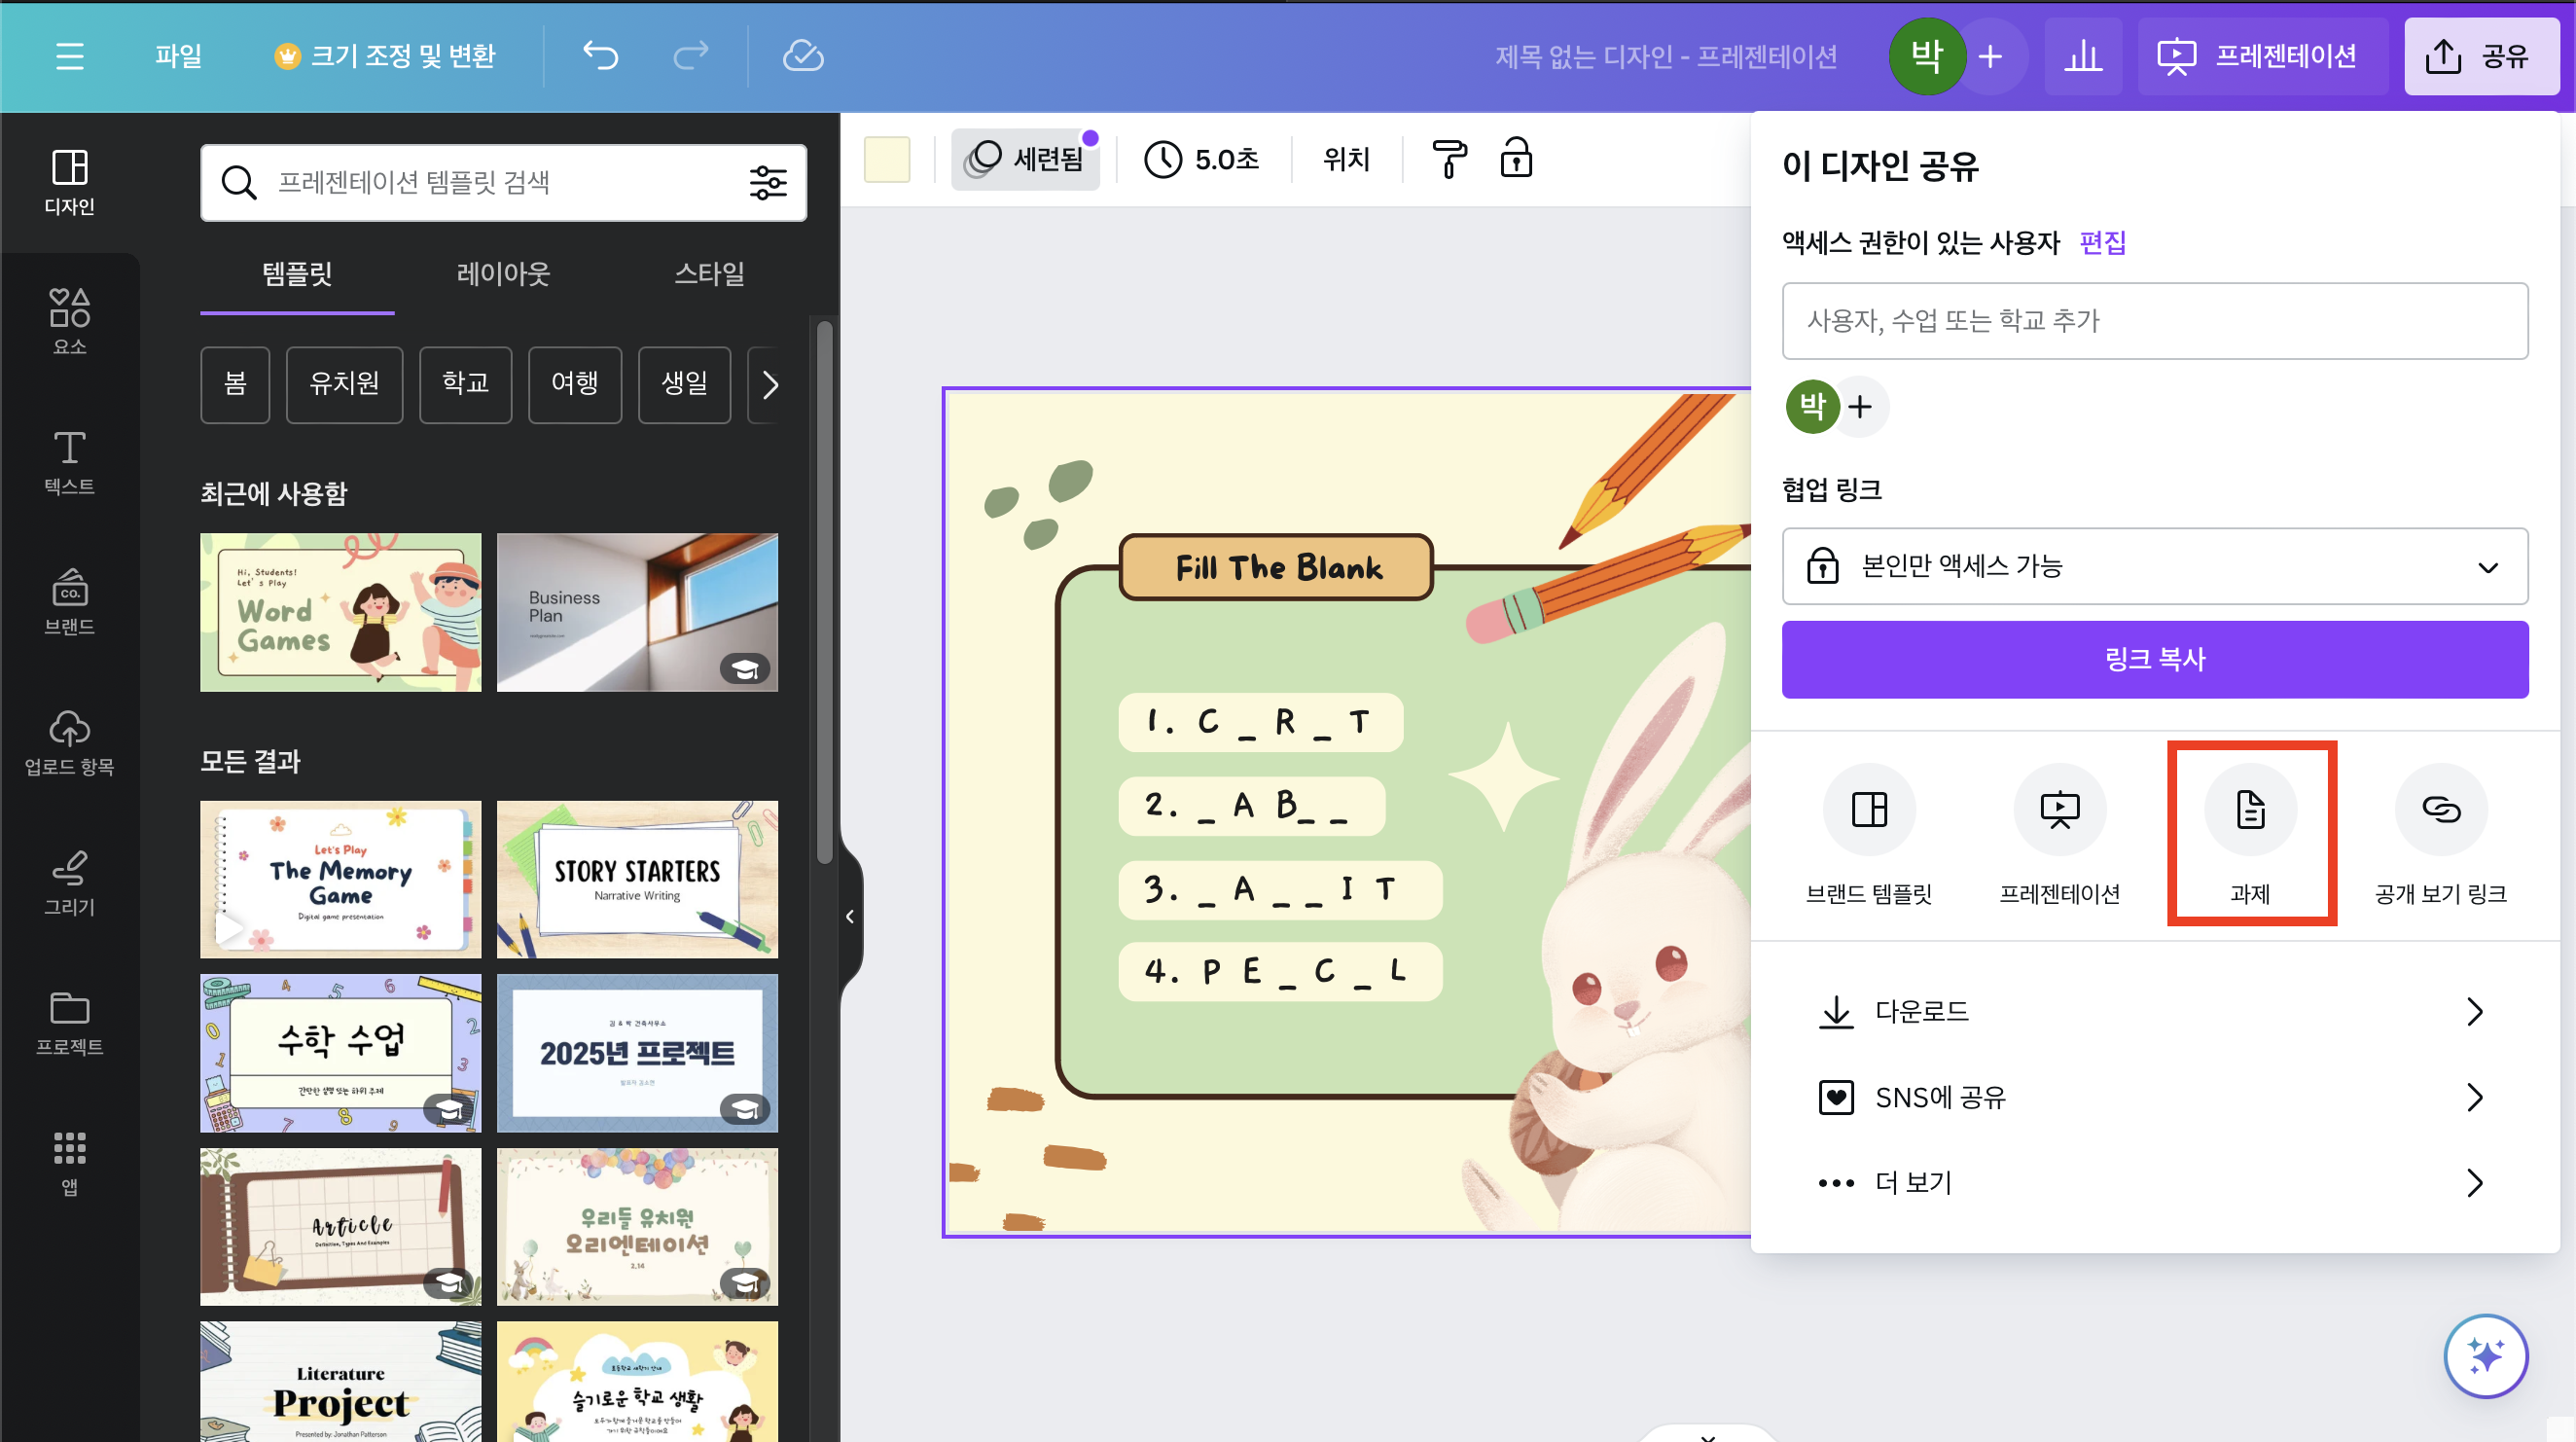Image resolution: width=2576 pixels, height=1442 pixels.
Task: Toggle the lock icon in the toolbar
Action: [1516, 159]
